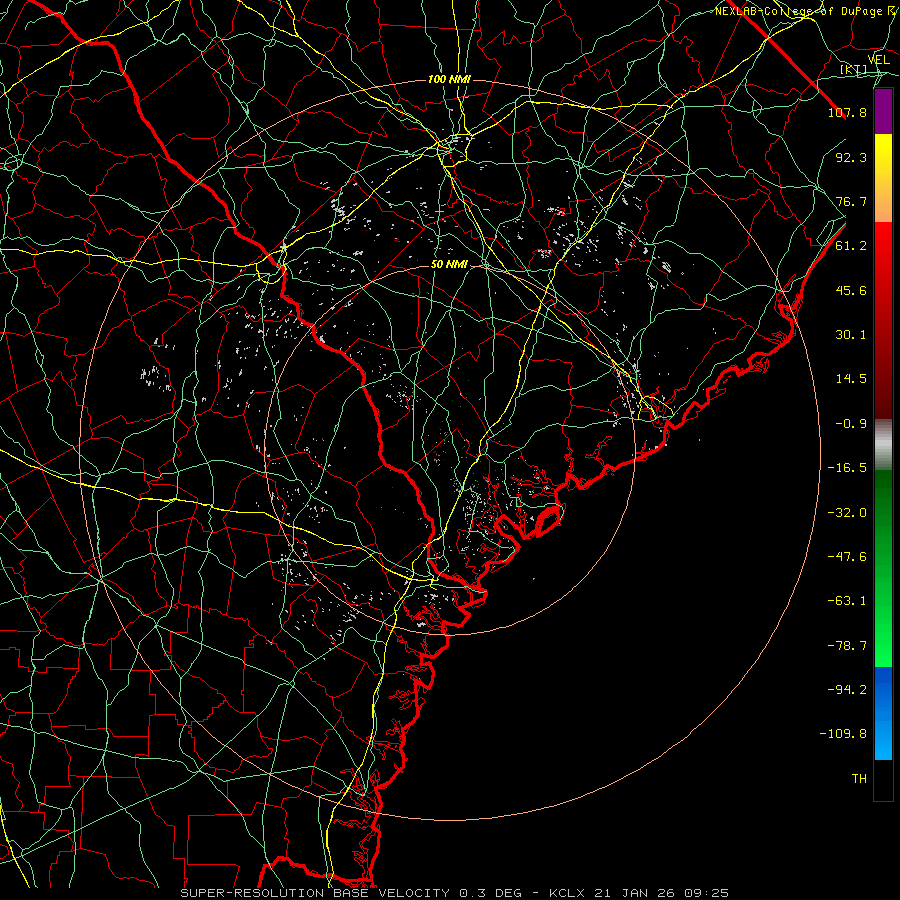The image size is (900, 900).
Task: Click the 30.1 velocity scale value
Action: click(851, 335)
